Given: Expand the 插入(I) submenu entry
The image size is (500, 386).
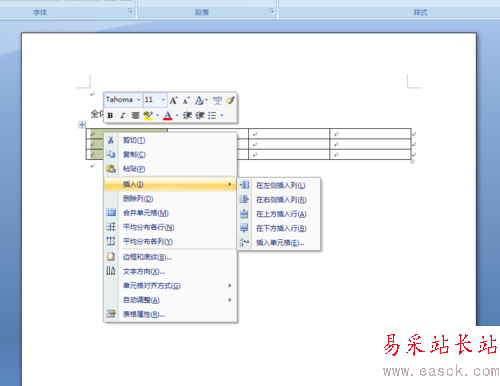Looking at the screenshot, I should click(x=170, y=184).
